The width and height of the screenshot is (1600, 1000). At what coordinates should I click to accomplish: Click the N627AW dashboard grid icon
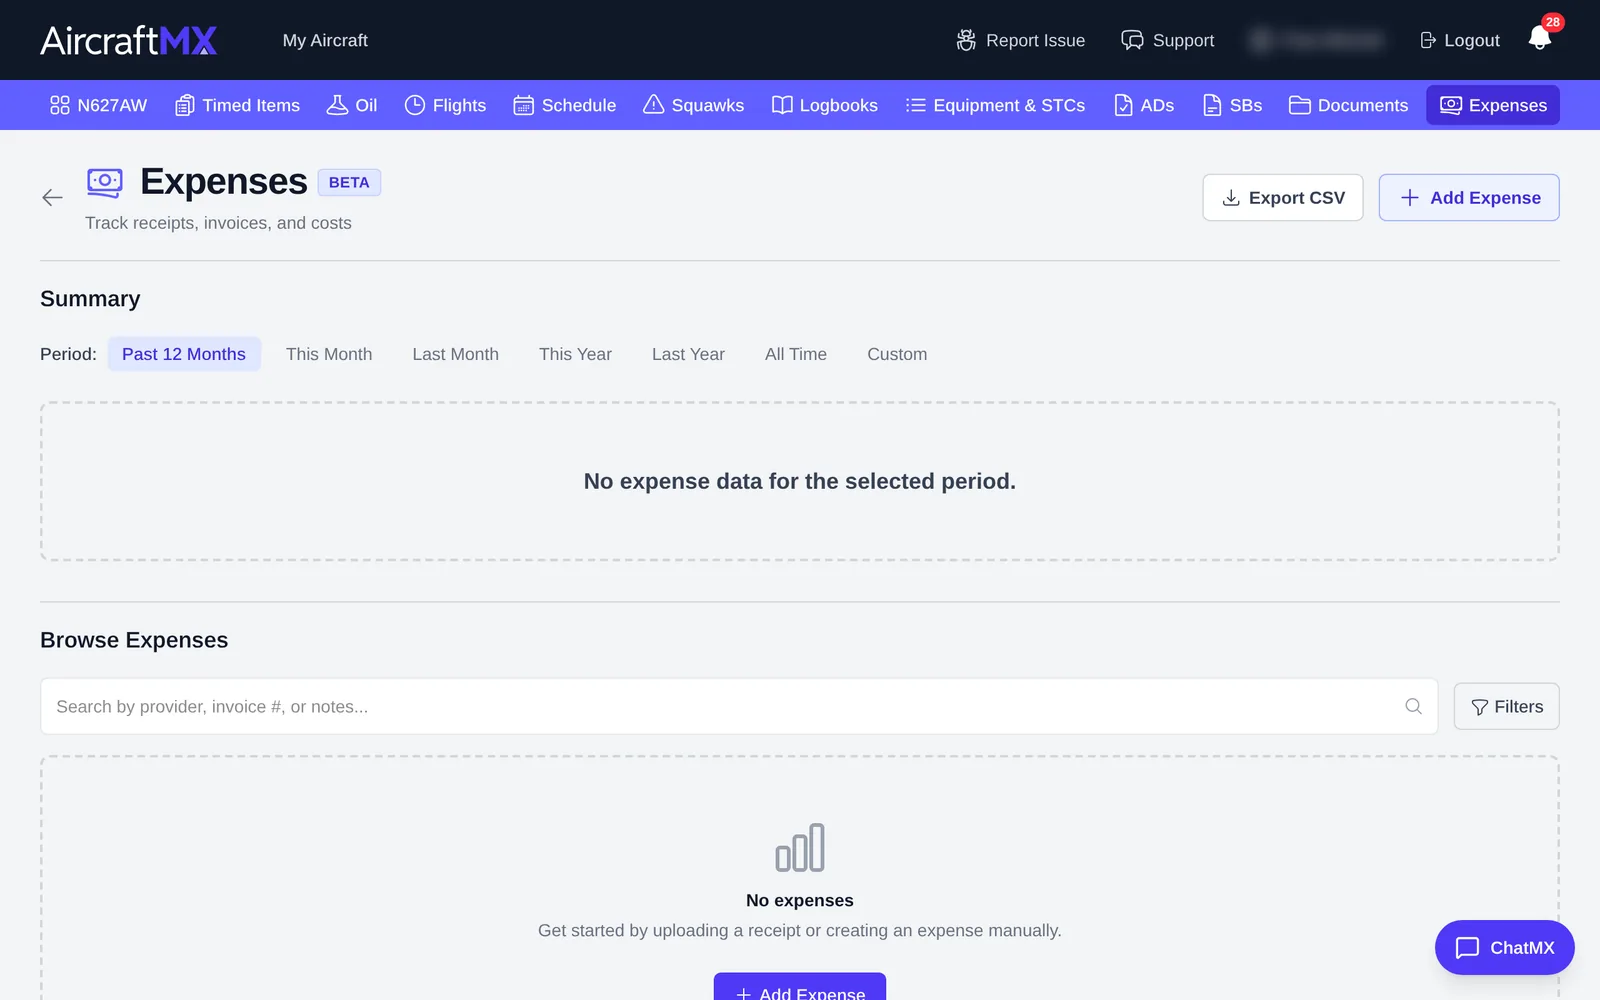click(60, 105)
